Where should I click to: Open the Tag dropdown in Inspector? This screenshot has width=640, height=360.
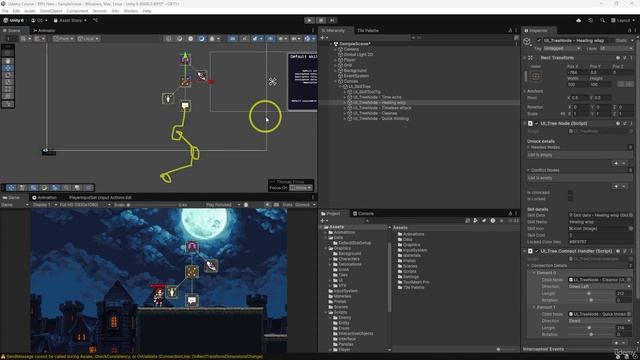click(x=562, y=49)
